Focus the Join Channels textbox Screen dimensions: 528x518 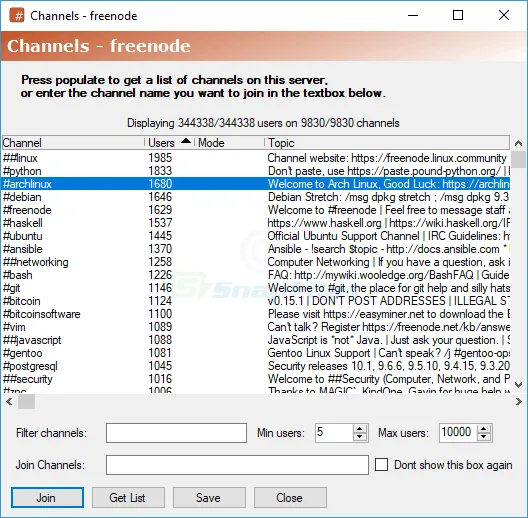tap(237, 465)
